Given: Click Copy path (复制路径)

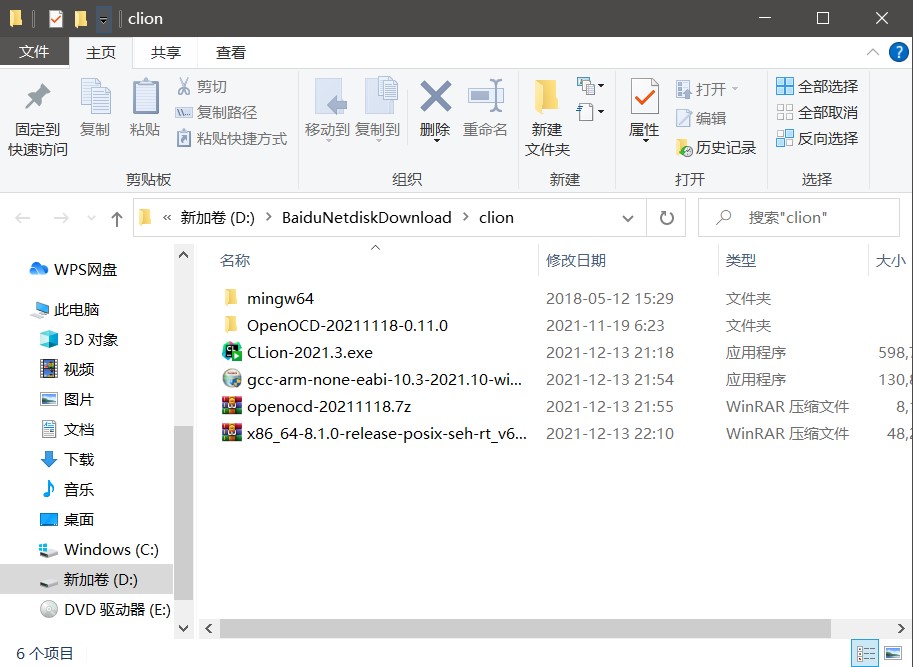Looking at the screenshot, I should coord(216,112).
